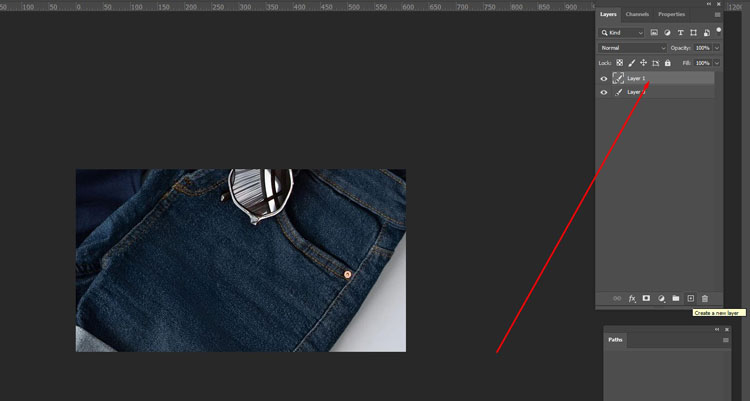
Task: Toggle lock transparent pixels
Action: pos(619,63)
